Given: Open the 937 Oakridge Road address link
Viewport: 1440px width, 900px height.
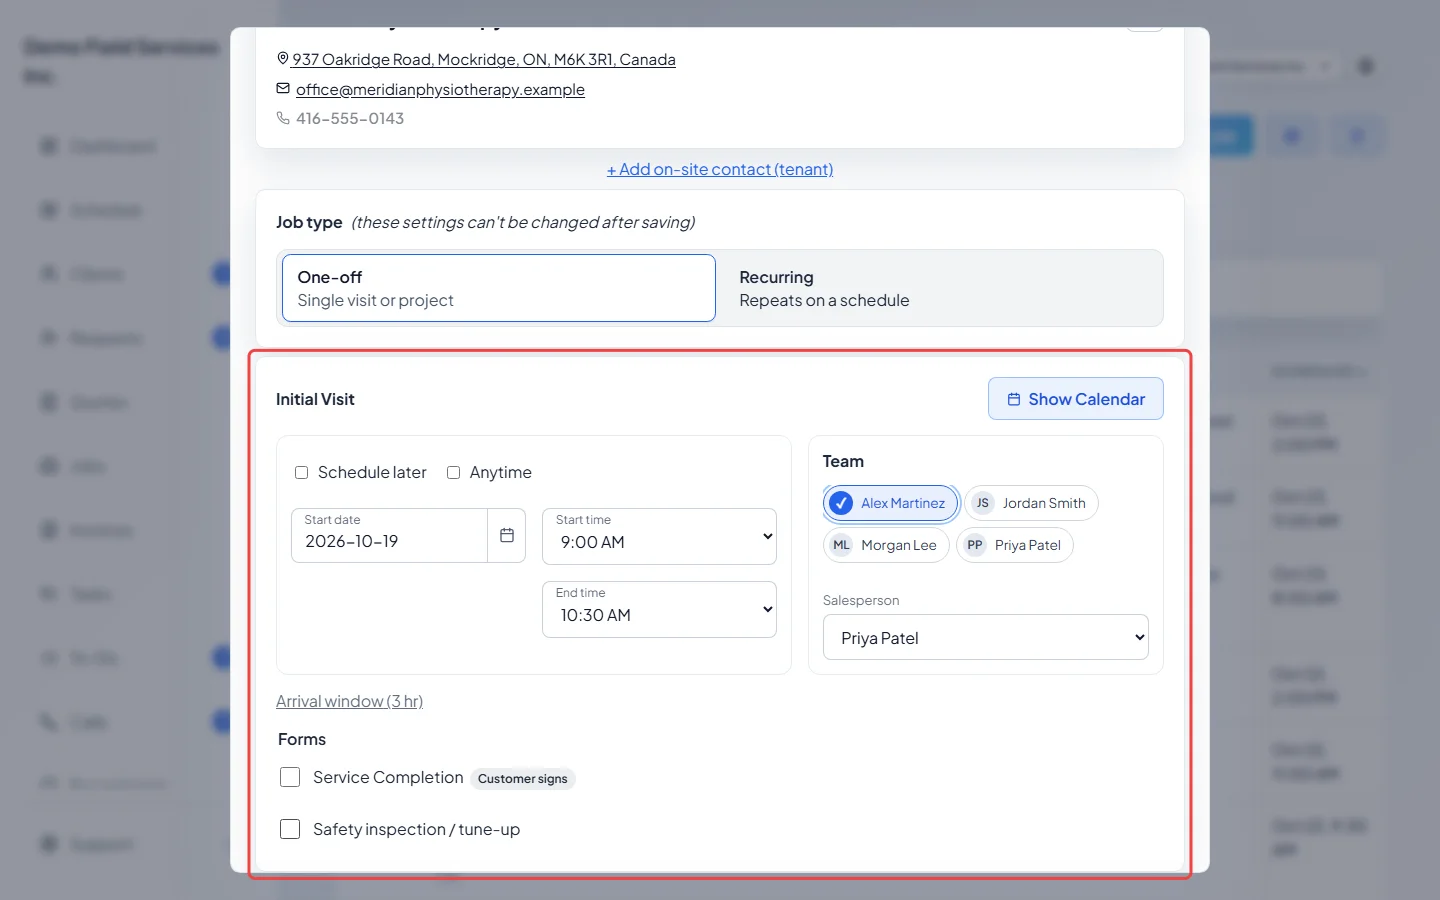Looking at the screenshot, I should pyautogui.click(x=484, y=59).
